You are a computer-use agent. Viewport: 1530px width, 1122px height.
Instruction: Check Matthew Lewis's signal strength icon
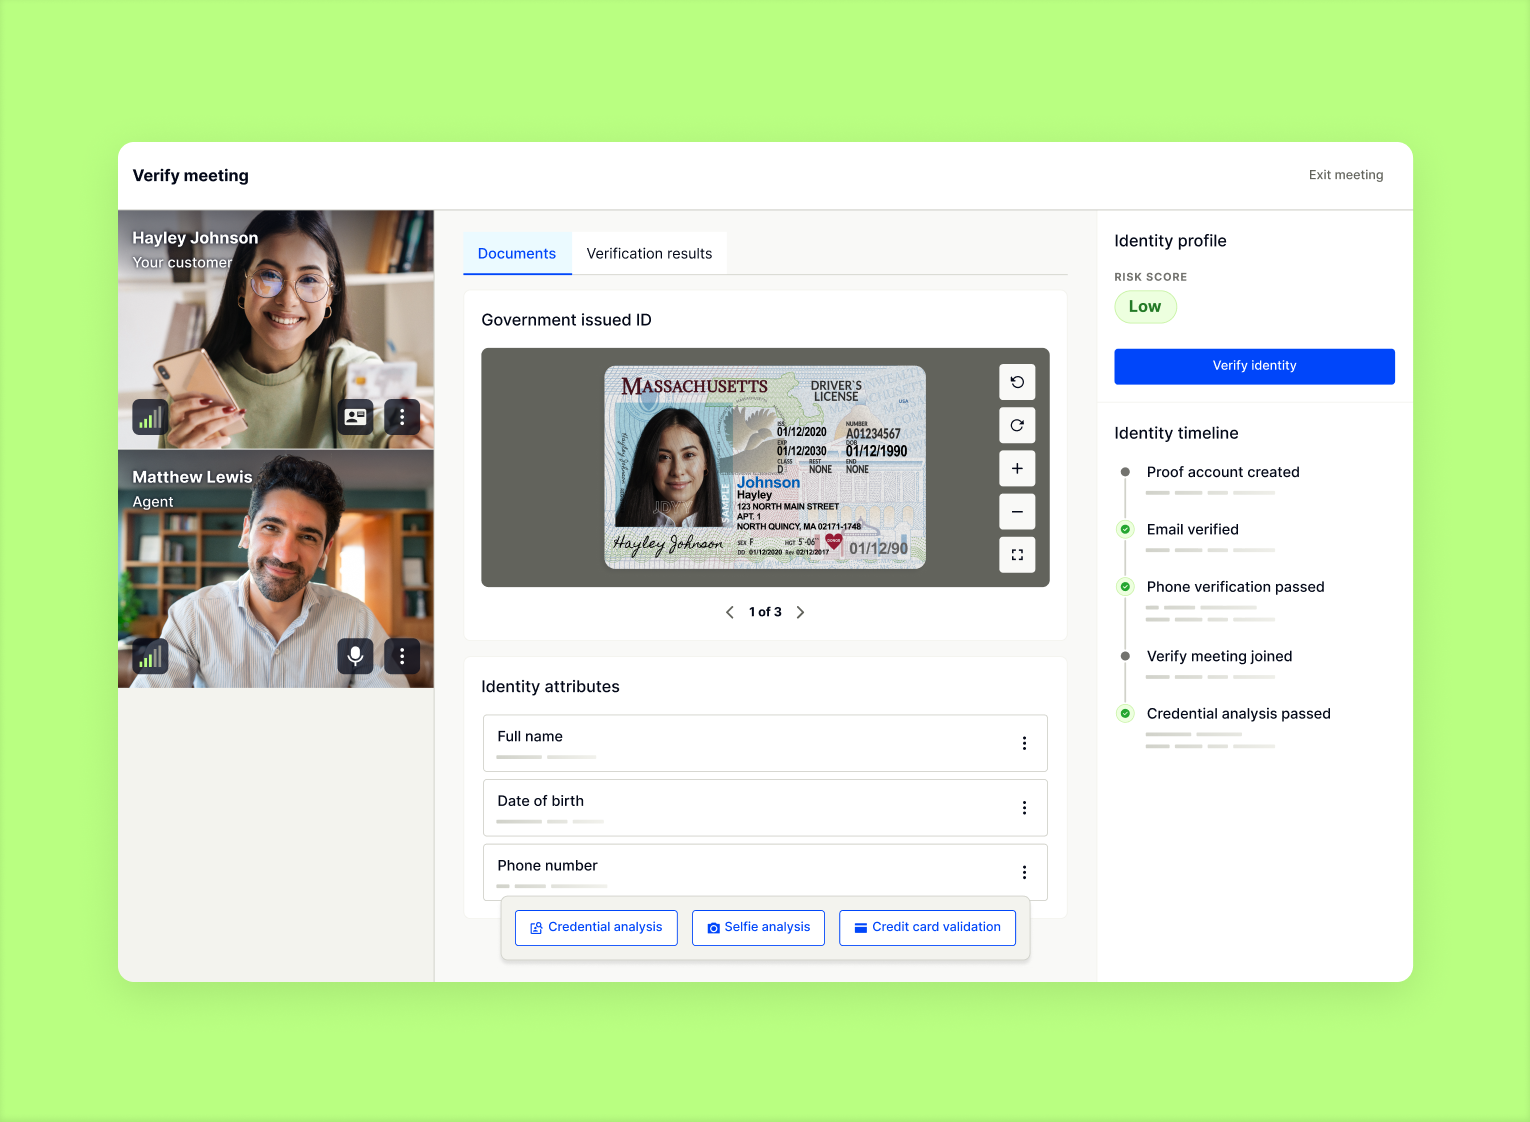(150, 656)
